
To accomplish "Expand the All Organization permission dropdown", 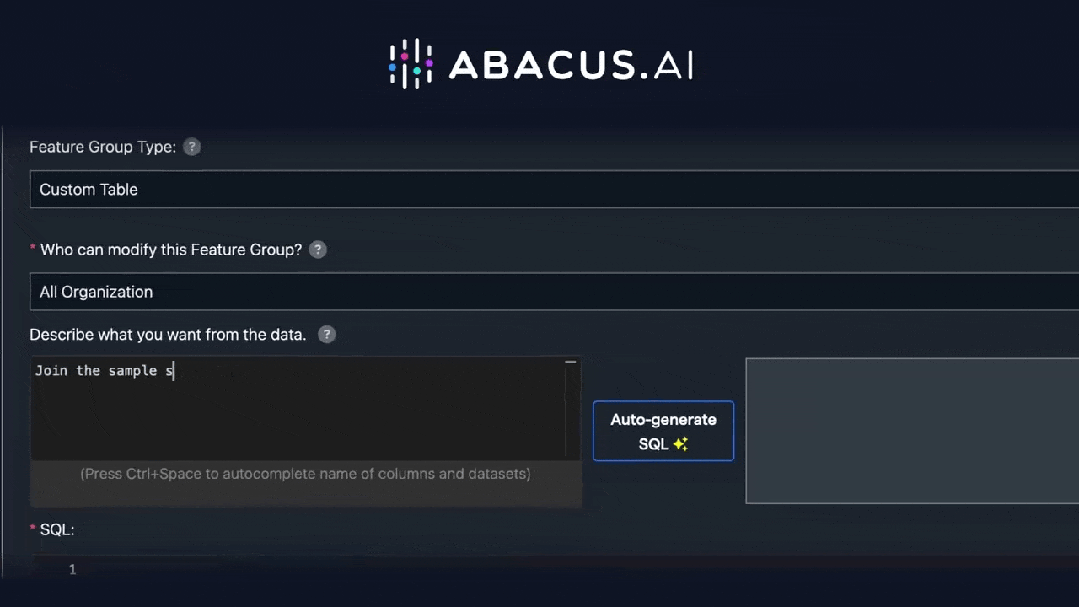I will [554, 292].
